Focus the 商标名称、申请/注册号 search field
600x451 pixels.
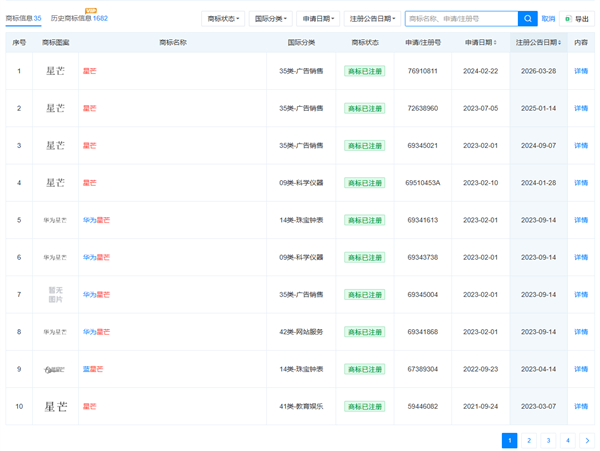pyautogui.click(x=461, y=18)
